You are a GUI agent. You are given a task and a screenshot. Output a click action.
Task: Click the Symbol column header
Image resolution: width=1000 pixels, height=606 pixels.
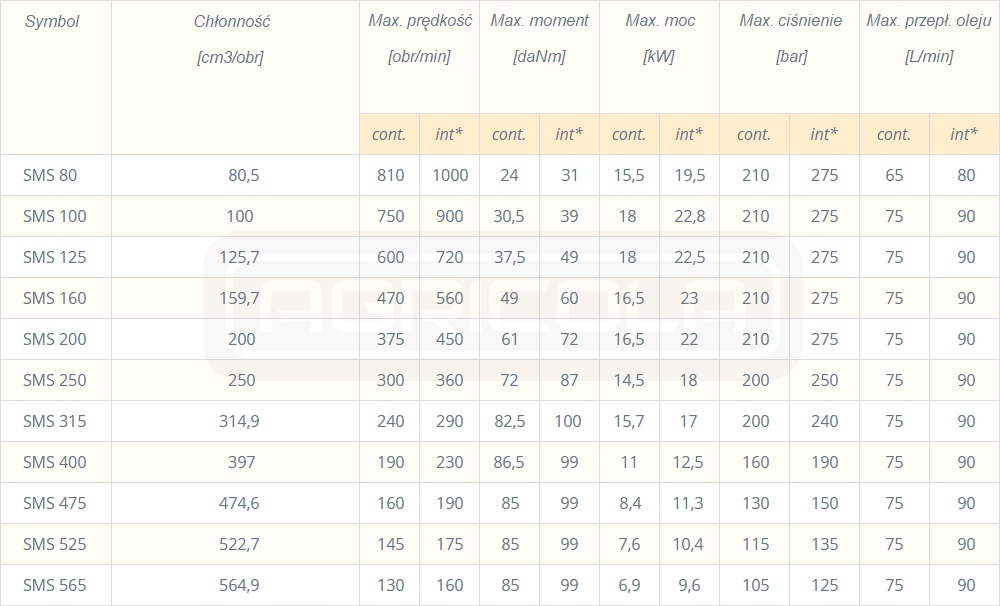tap(51, 21)
